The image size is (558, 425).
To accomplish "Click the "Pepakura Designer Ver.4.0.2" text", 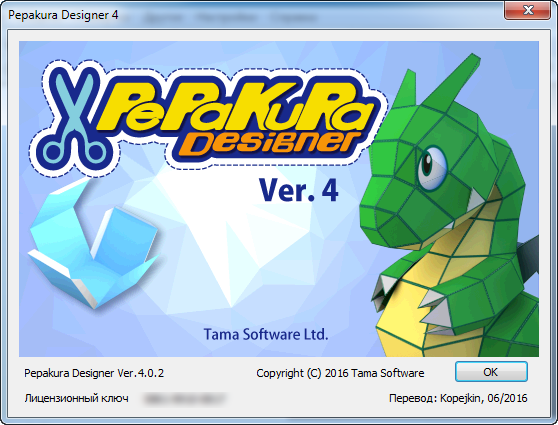I will pos(94,373).
